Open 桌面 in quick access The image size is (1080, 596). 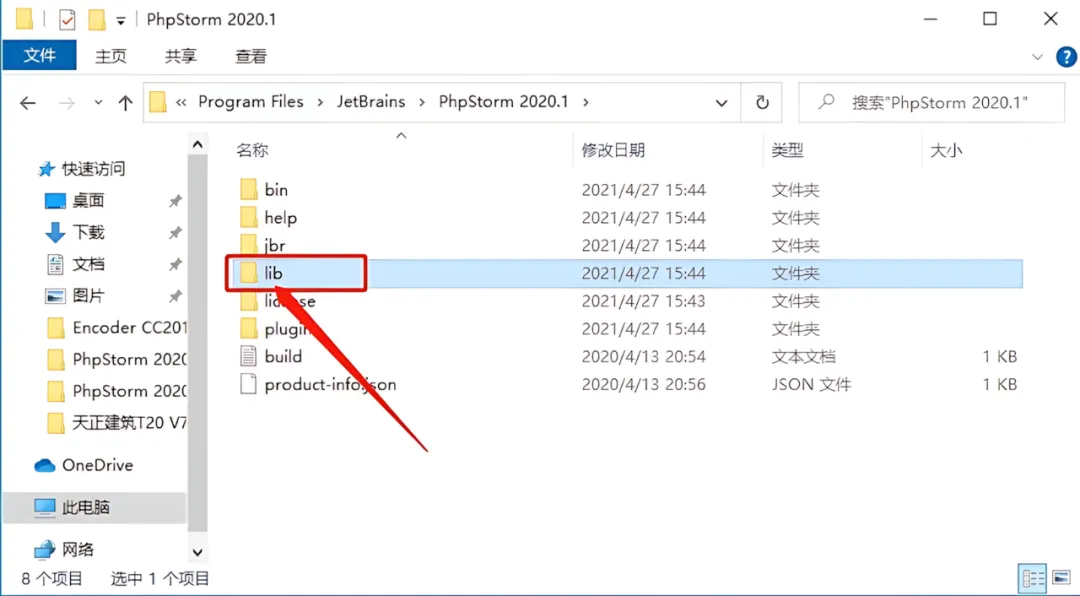[x=74, y=201]
